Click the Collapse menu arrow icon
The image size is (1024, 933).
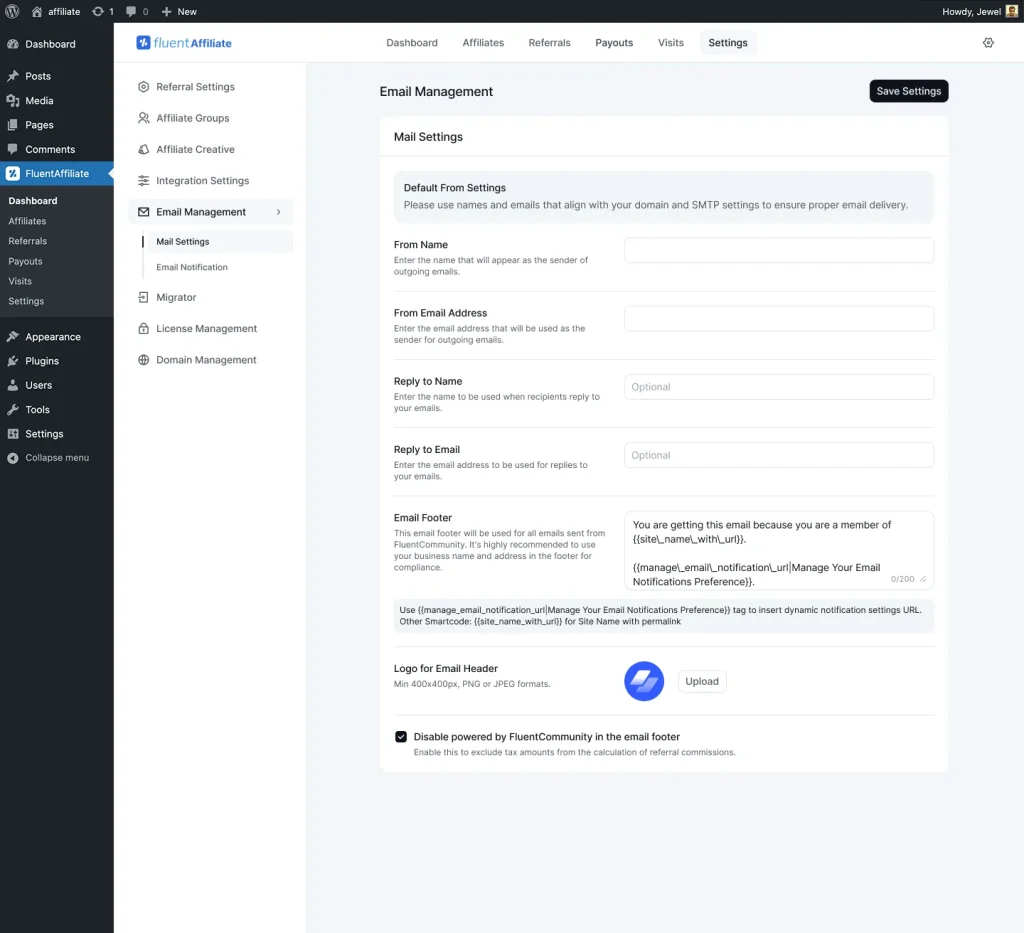[x=13, y=458]
